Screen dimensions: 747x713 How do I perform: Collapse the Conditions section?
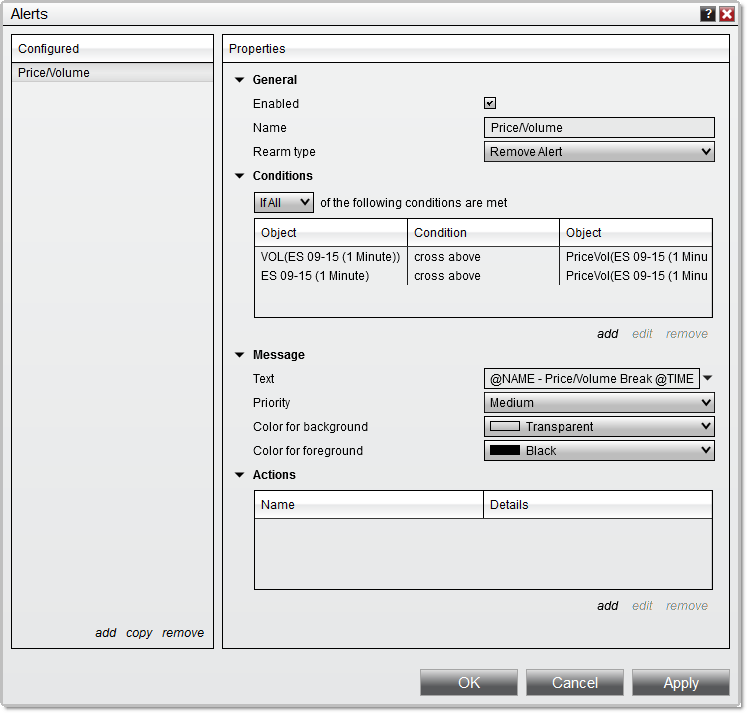click(240, 176)
